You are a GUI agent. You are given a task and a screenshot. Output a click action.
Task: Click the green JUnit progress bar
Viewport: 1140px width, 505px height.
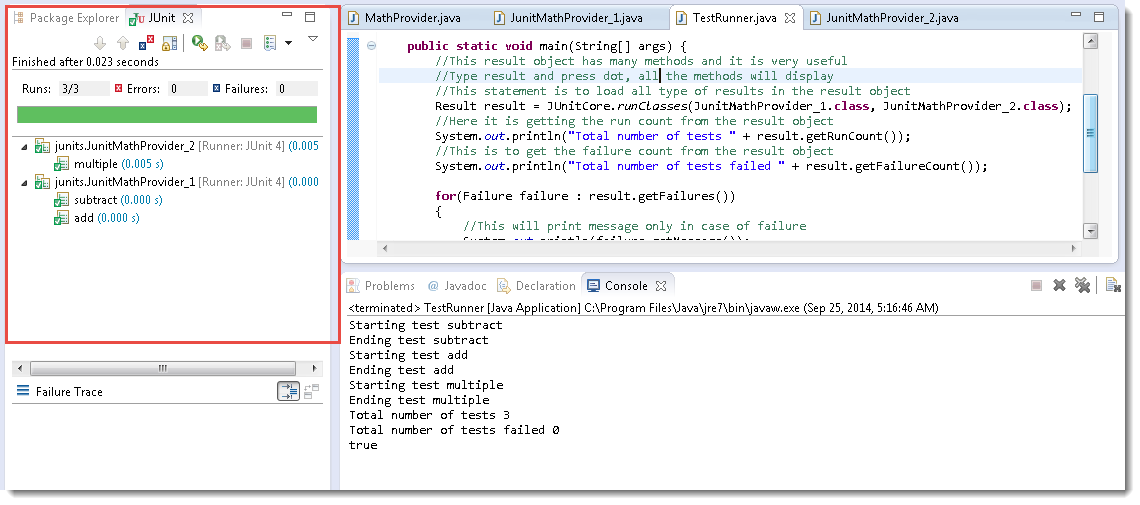(167, 114)
